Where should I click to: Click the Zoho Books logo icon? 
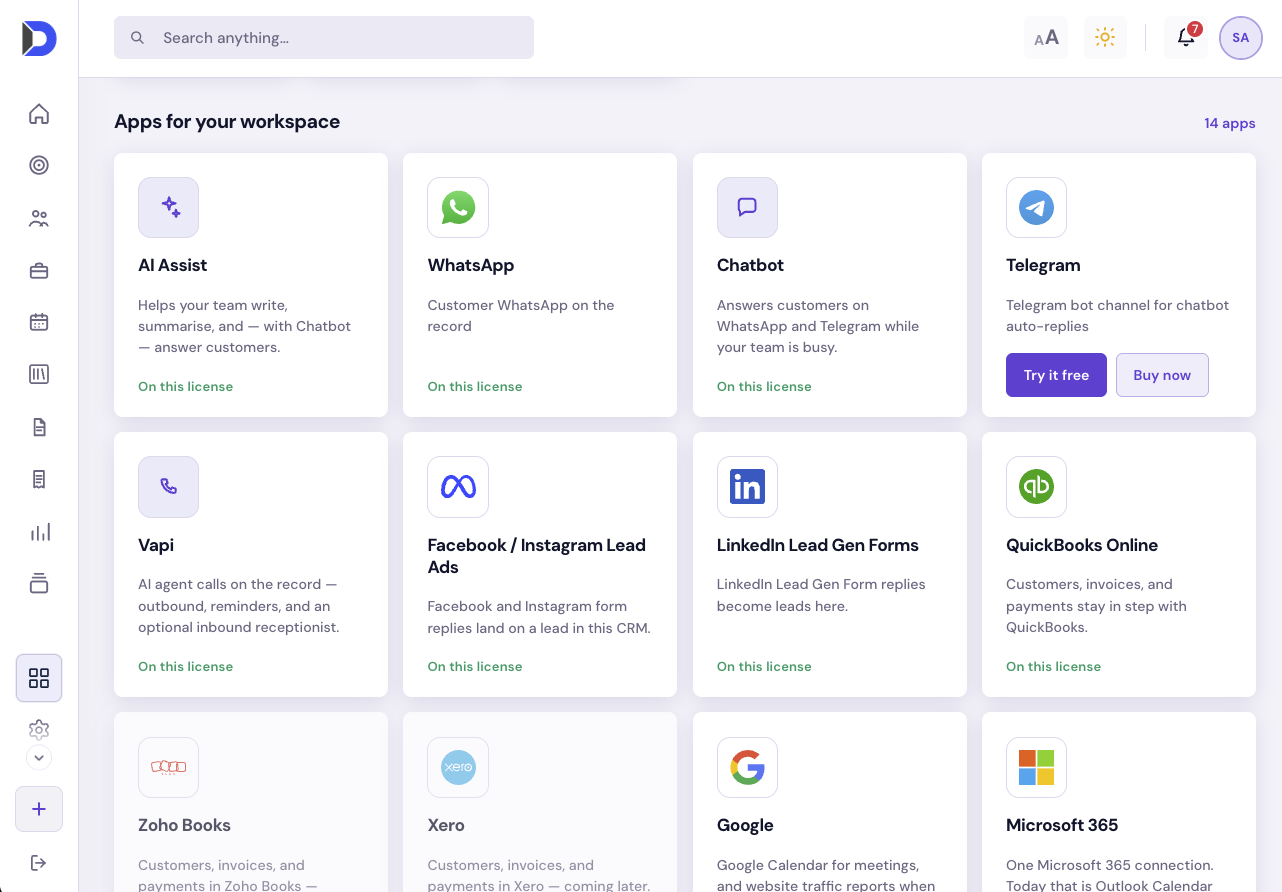[x=169, y=768]
